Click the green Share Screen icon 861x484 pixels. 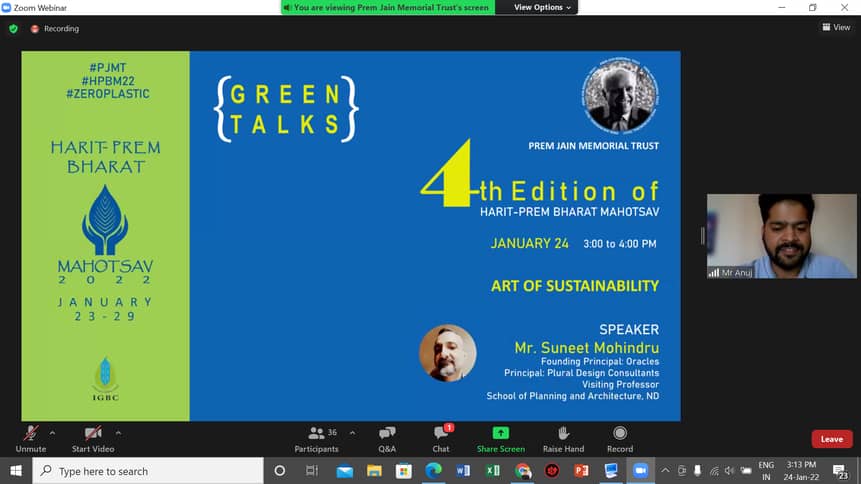[x=500, y=433]
